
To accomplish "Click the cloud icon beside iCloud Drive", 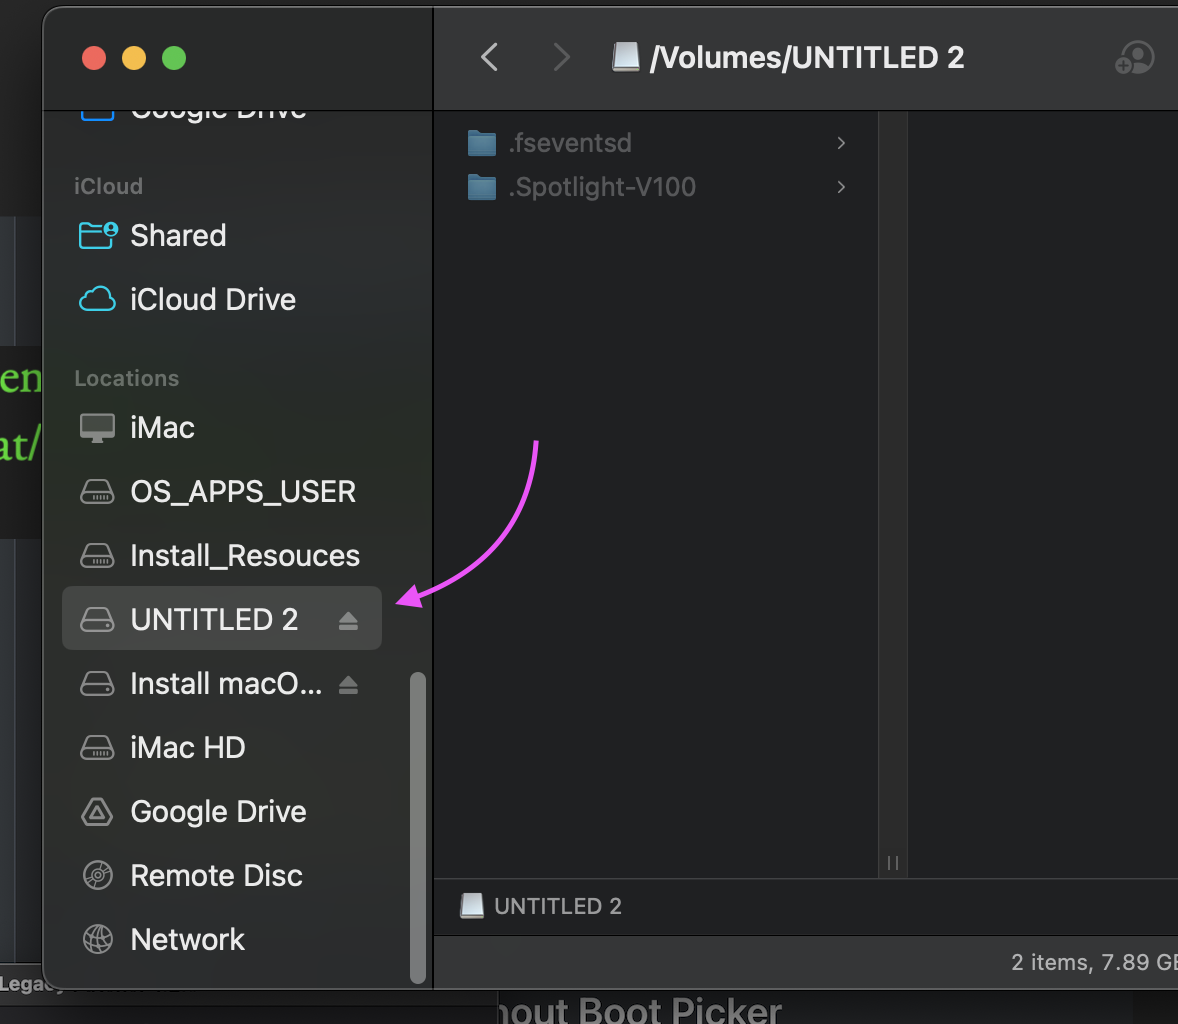I will [98, 299].
